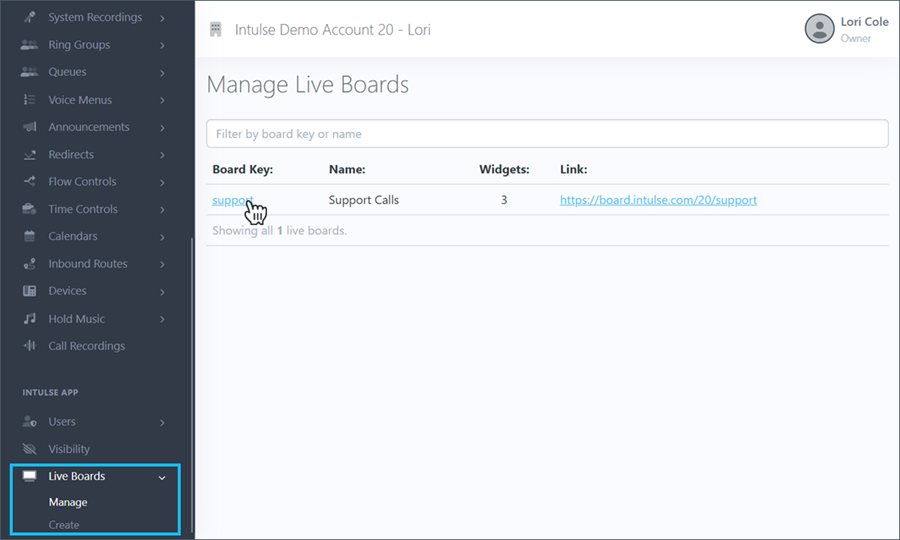Expand the Announcements chevron
This screenshot has width=900, height=540.
(x=162, y=128)
